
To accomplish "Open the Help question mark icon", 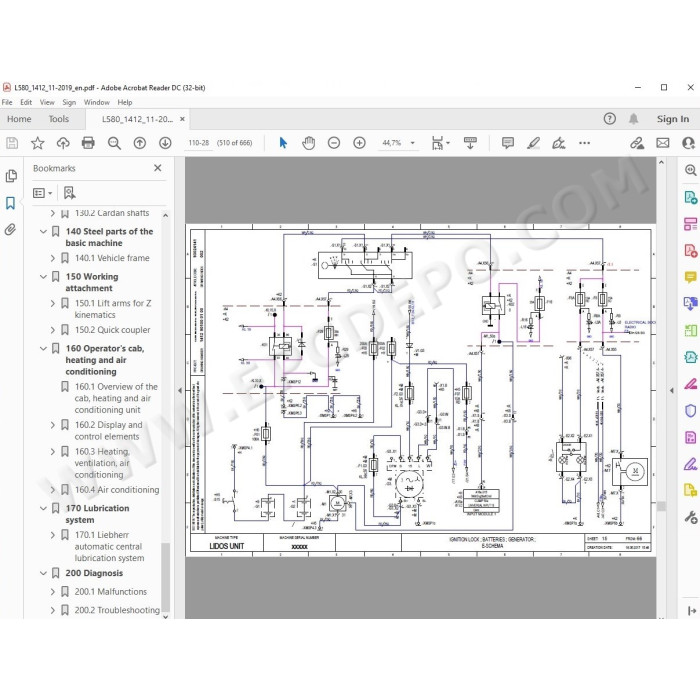I will 609,119.
